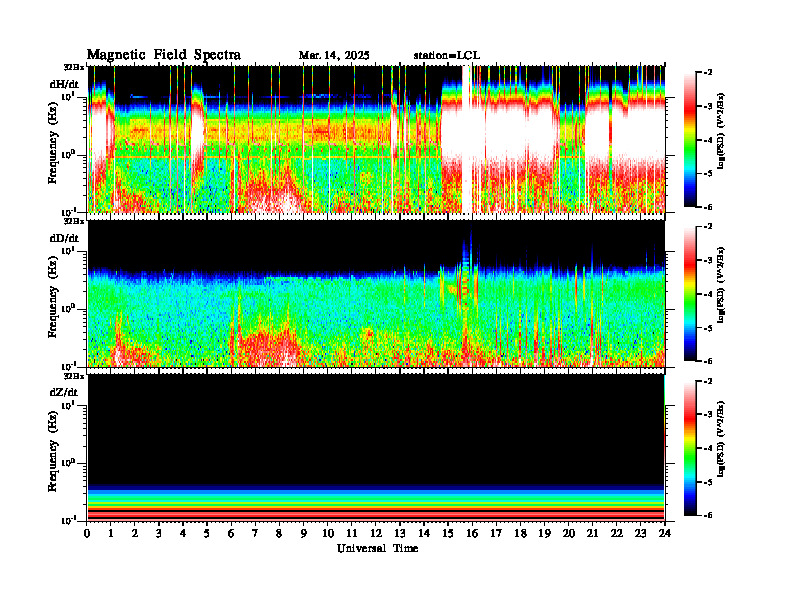Click the hour "7" time axis tick label
This screenshot has height=612, width=792.
(255, 534)
